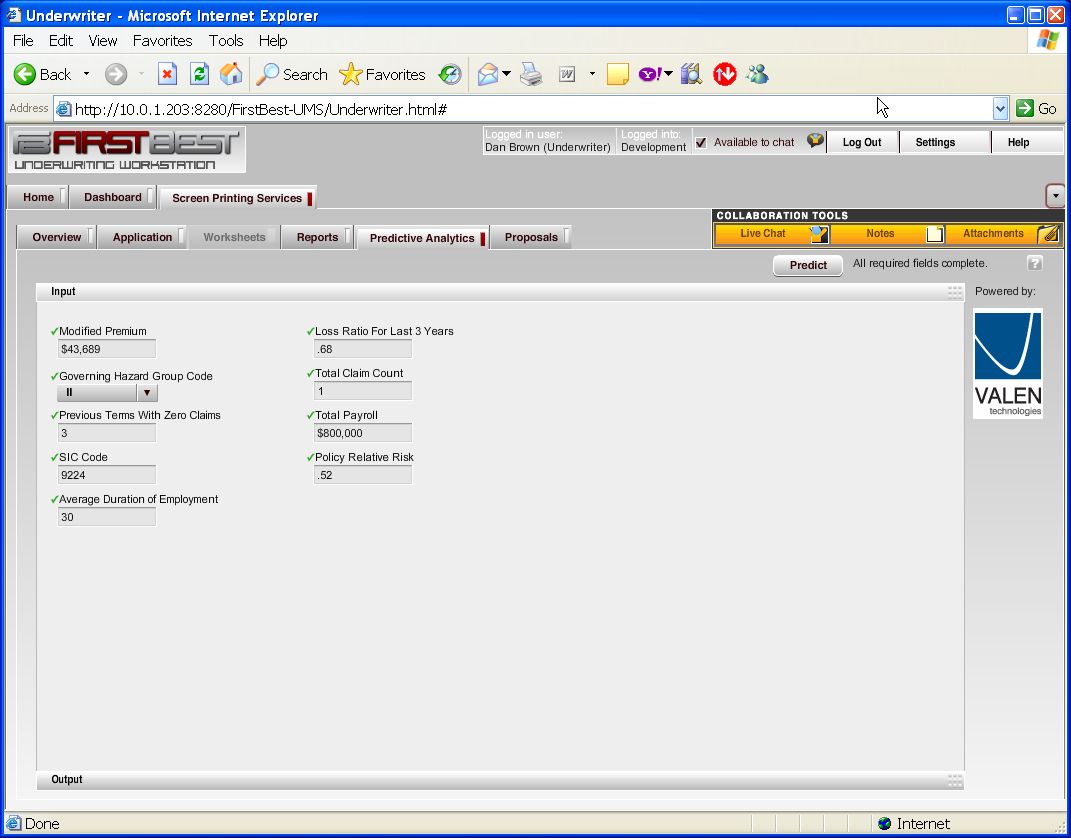This screenshot has width=1071, height=838.
Task: Click the Notes page icon
Action: [935, 234]
